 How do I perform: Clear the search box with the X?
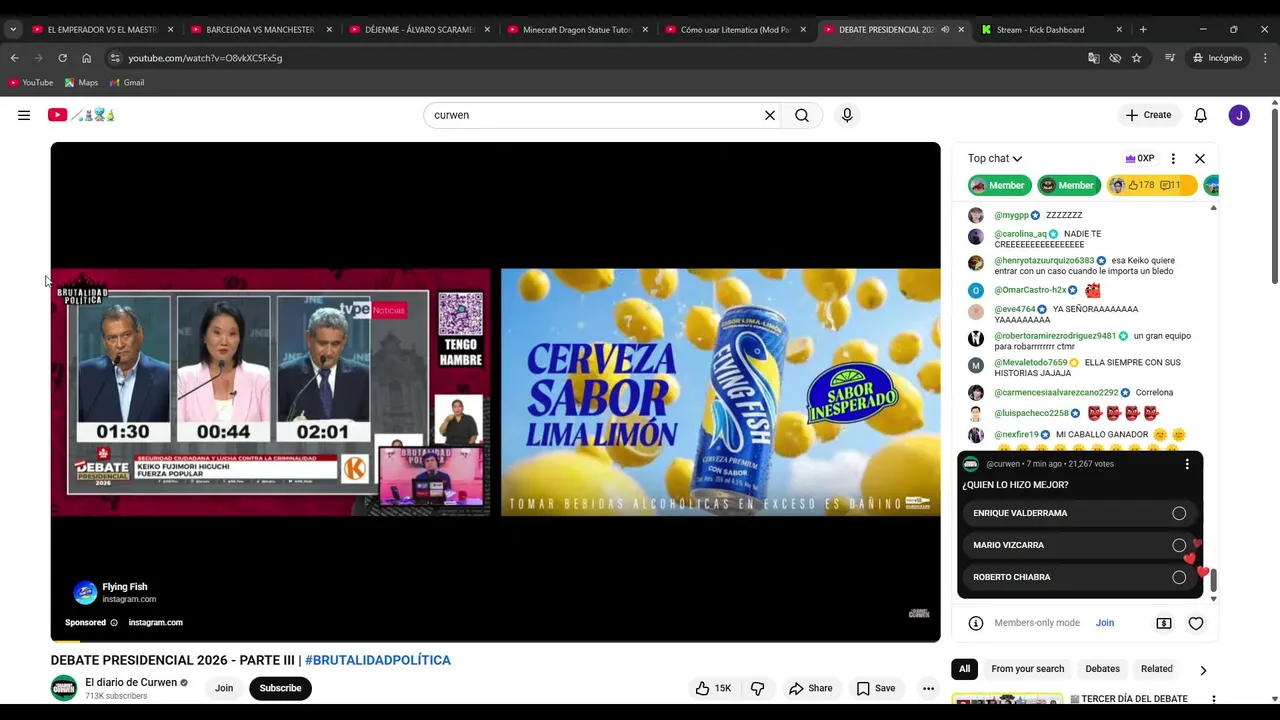(770, 115)
